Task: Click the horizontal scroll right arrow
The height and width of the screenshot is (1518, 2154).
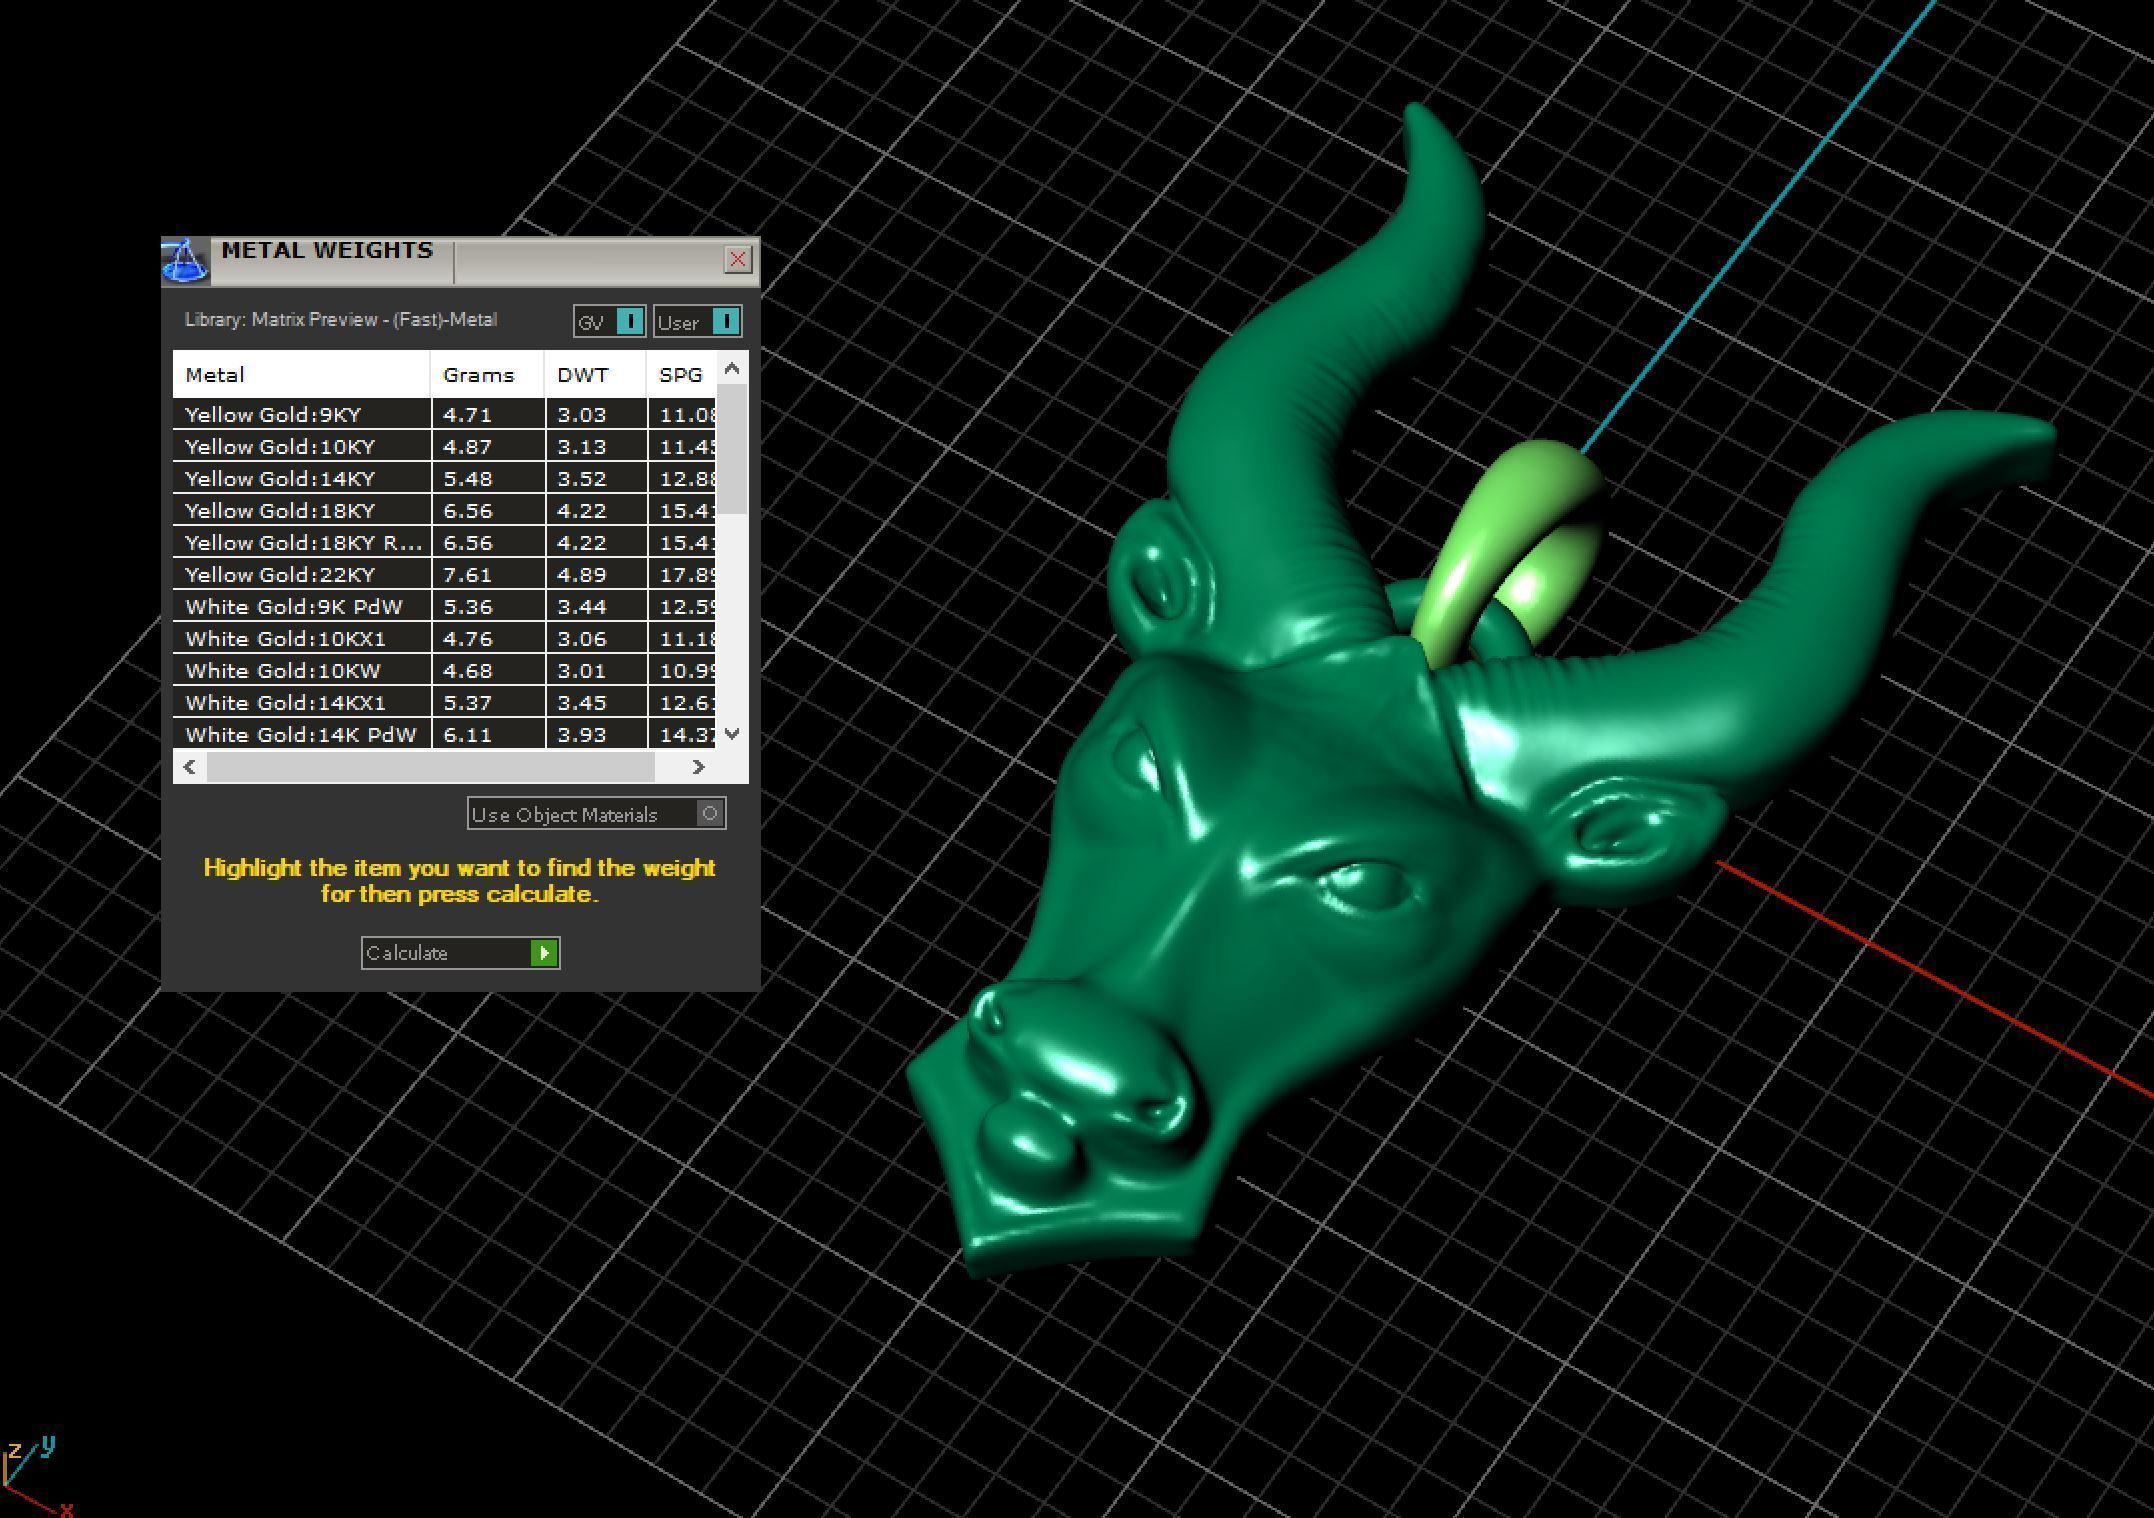Action: [699, 767]
